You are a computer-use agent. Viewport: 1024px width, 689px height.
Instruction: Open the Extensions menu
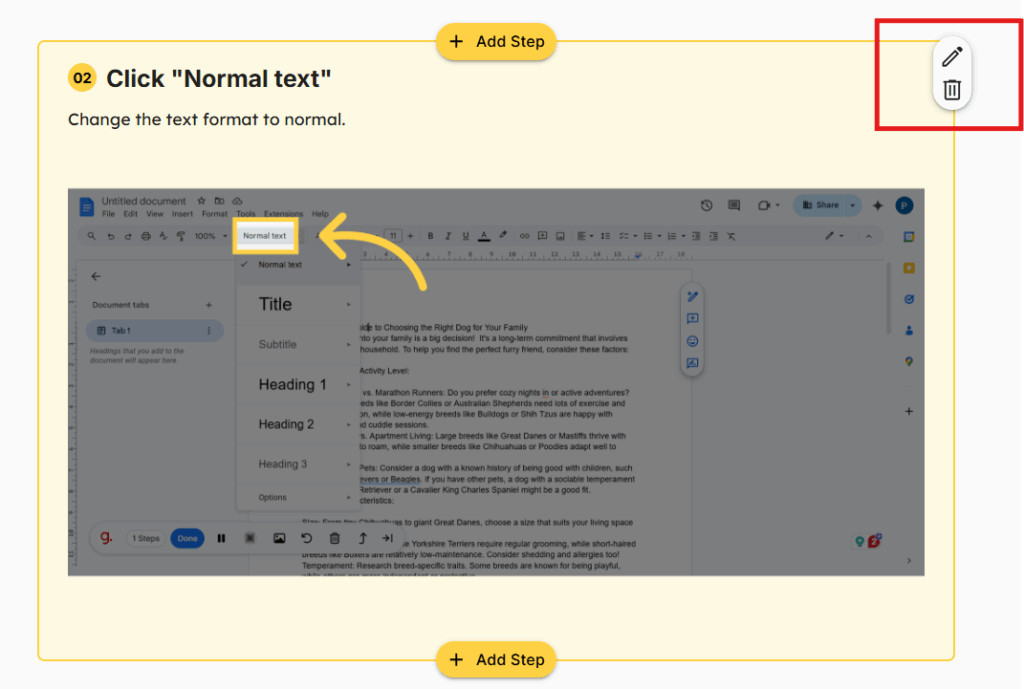pos(283,214)
